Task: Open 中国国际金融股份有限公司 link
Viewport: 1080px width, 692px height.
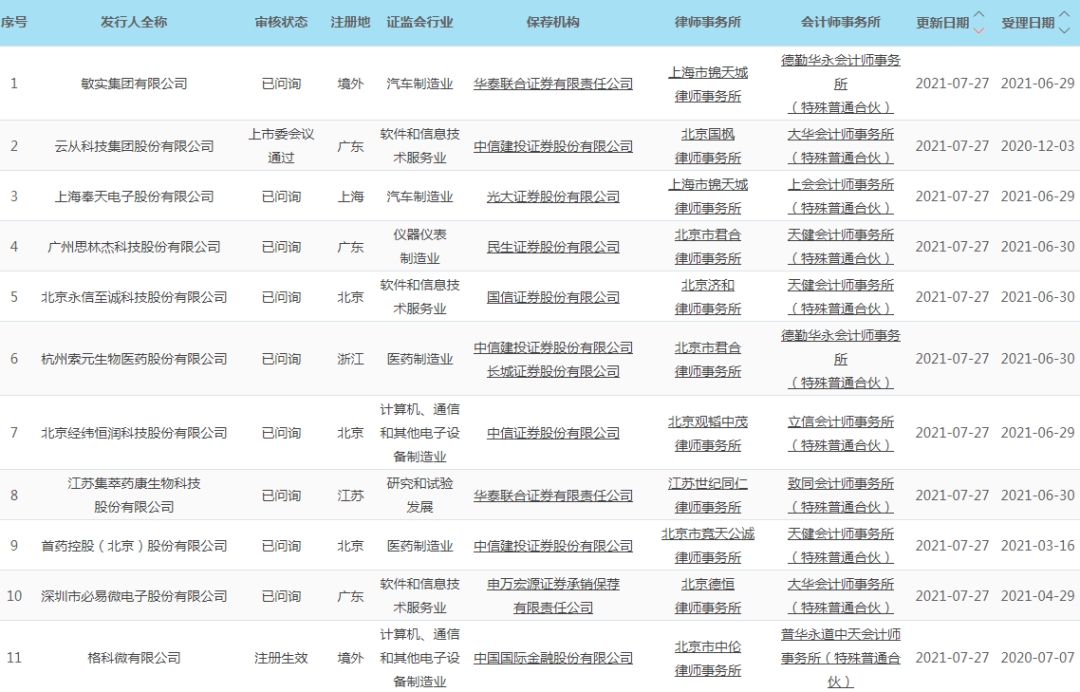Action: pos(553,658)
